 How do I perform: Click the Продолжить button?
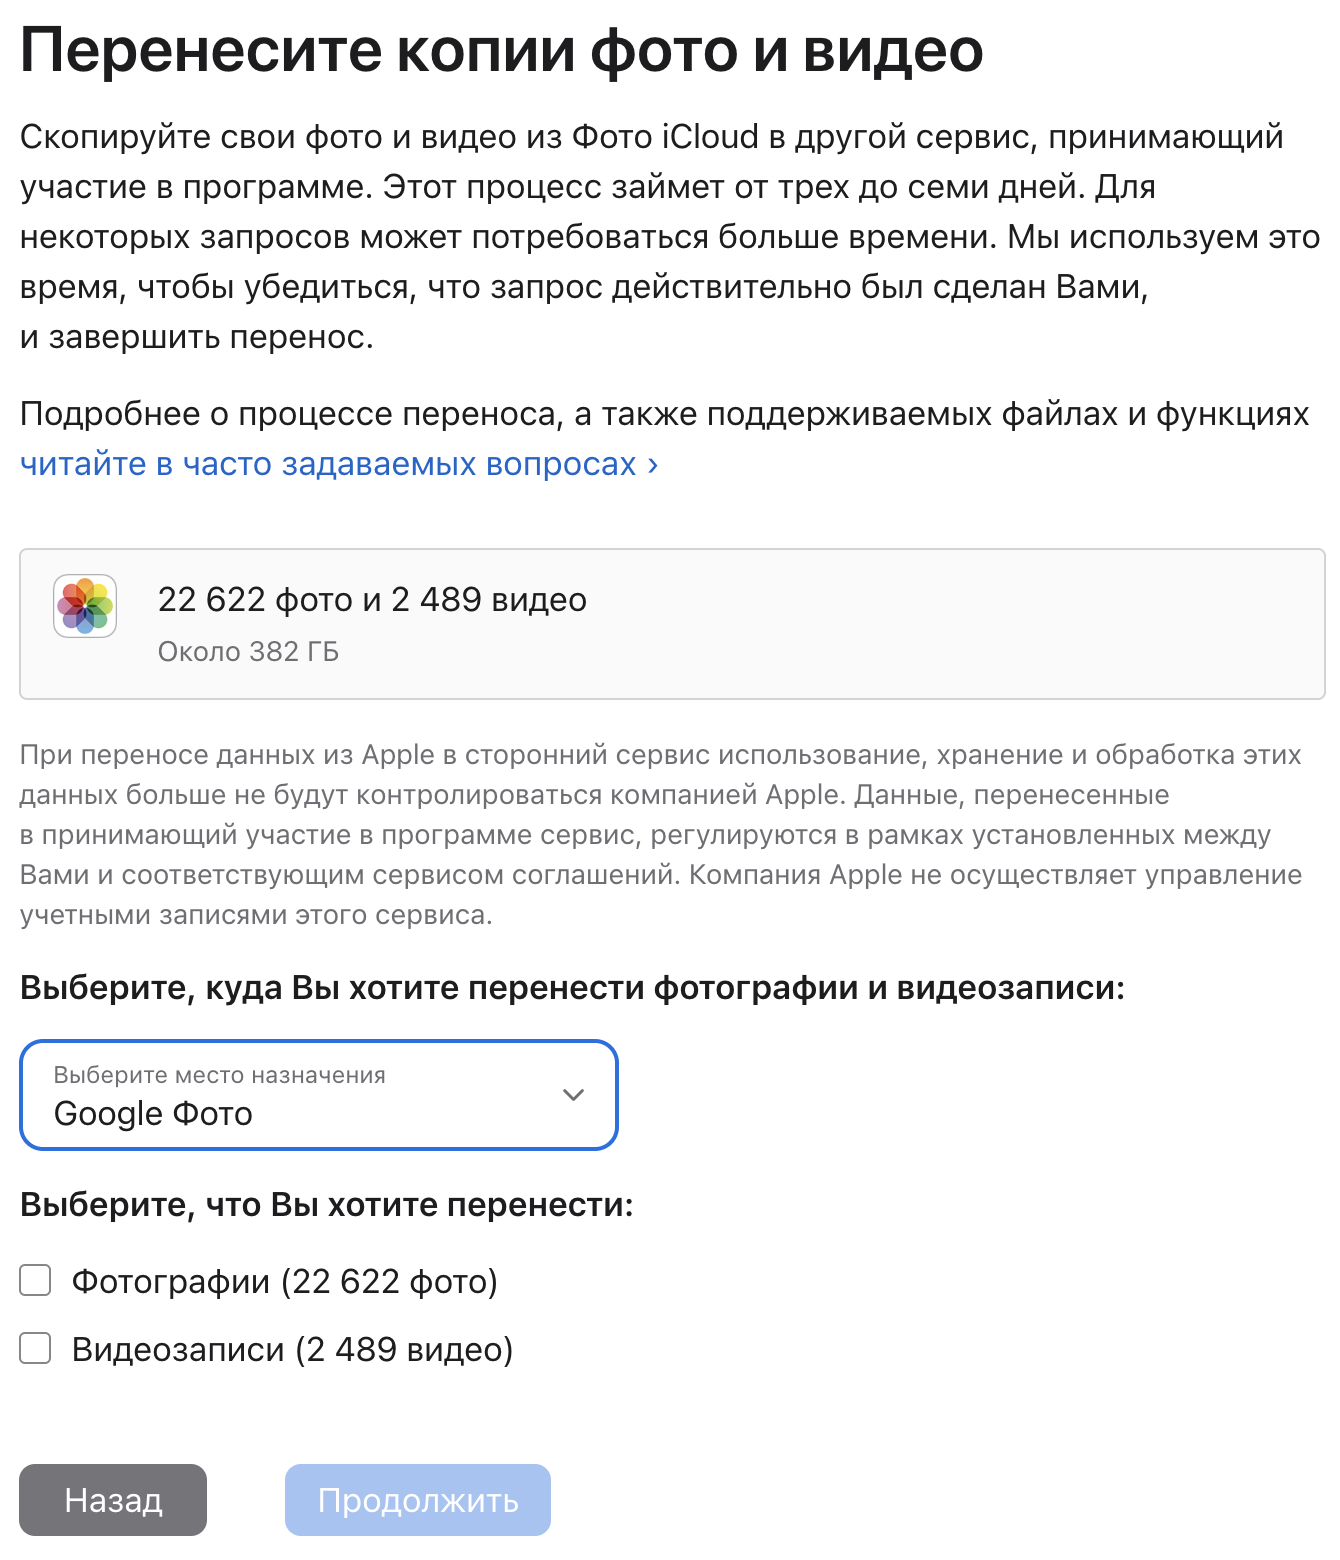click(x=418, y=1500)
